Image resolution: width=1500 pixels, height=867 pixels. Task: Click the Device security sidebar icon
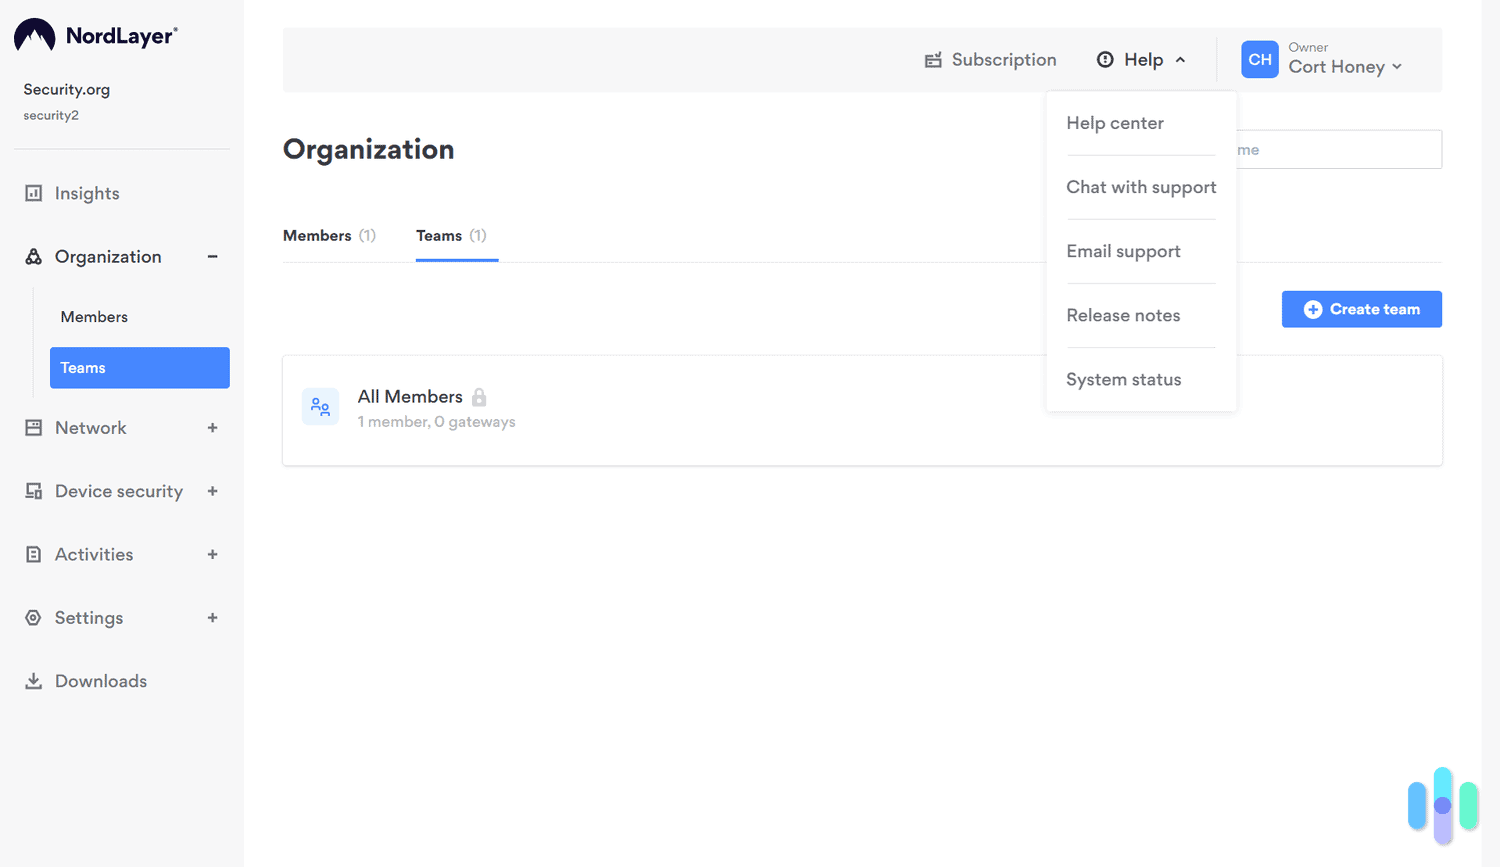pyautogui.click(x=34, y=491)
